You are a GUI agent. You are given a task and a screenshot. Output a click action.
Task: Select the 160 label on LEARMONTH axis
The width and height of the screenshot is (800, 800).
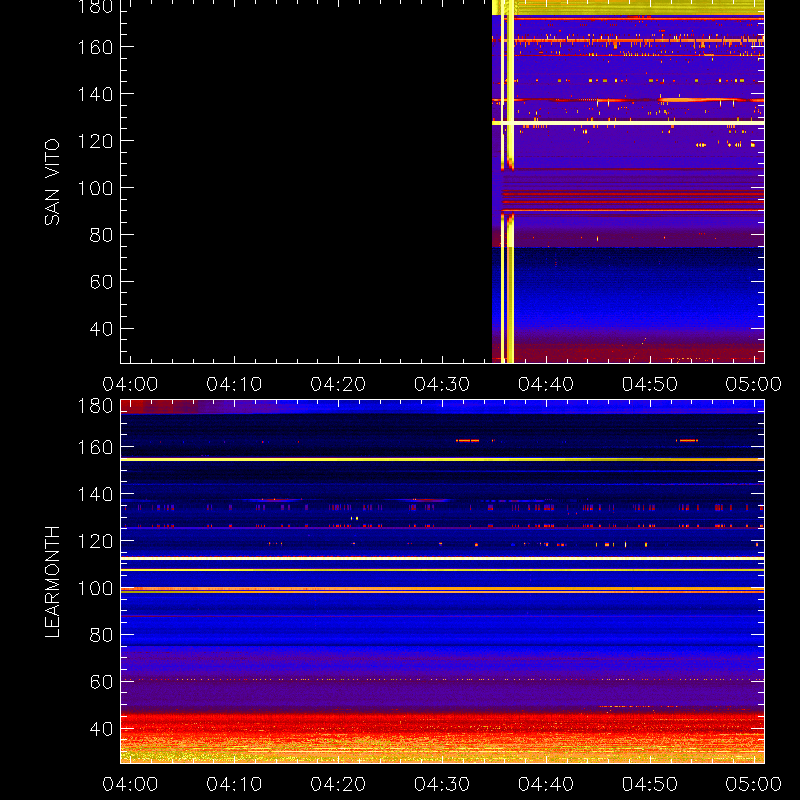[x=95, y=447]
